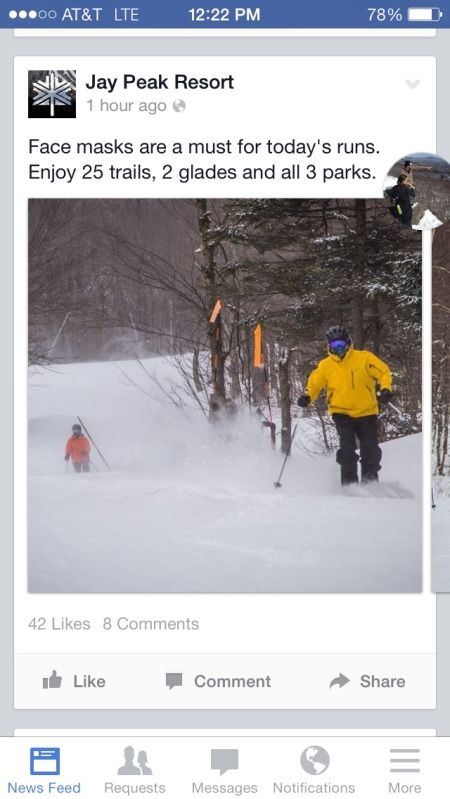Open the More menu tab
This screenshot has height=799, width=450.
coord(405,769)
